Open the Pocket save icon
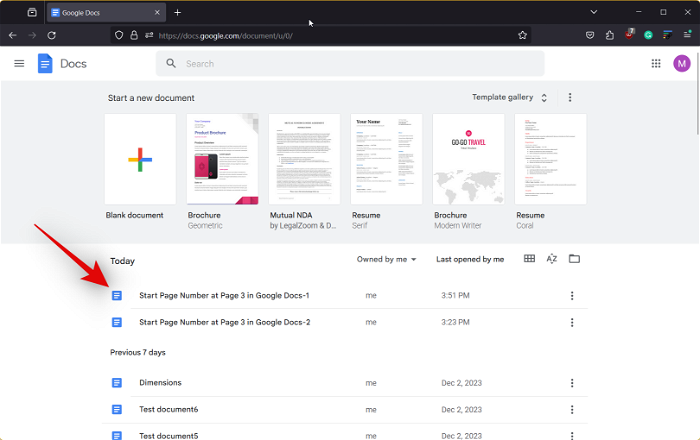 pos(590,35)
